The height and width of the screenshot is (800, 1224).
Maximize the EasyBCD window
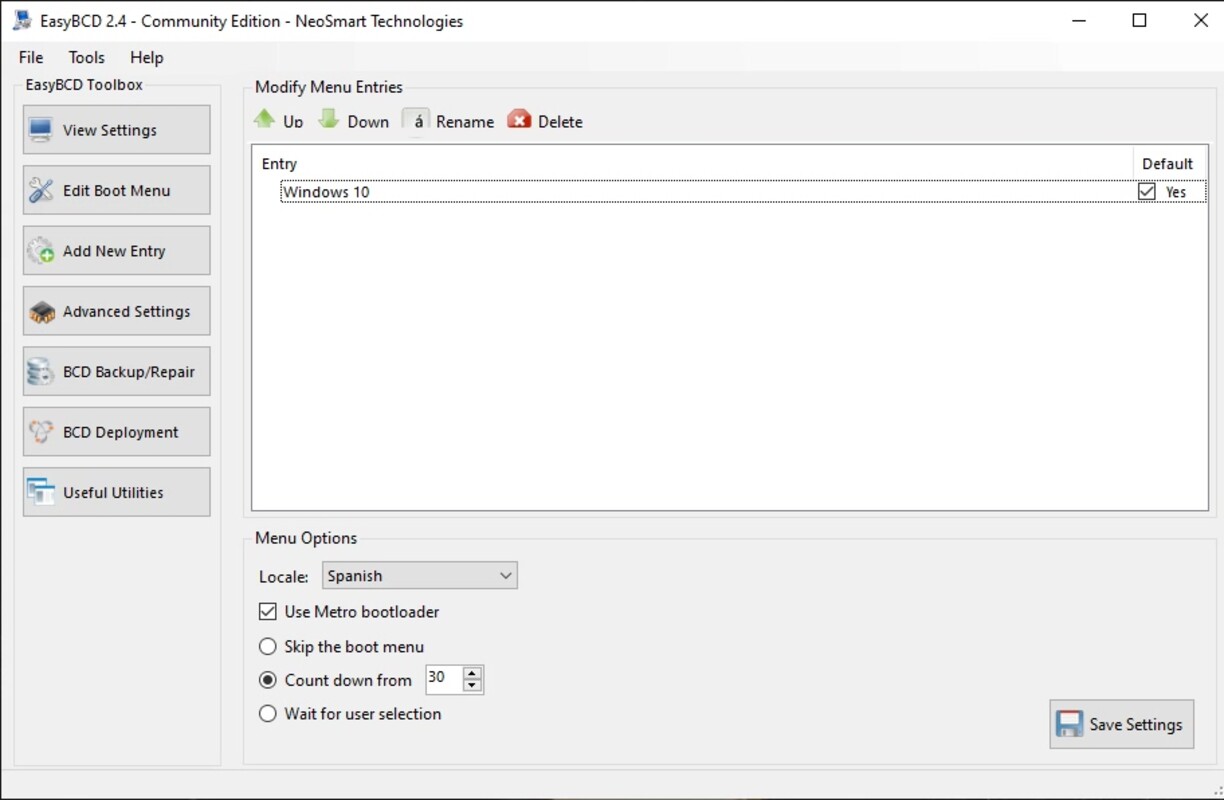(x=1139, y=21)
